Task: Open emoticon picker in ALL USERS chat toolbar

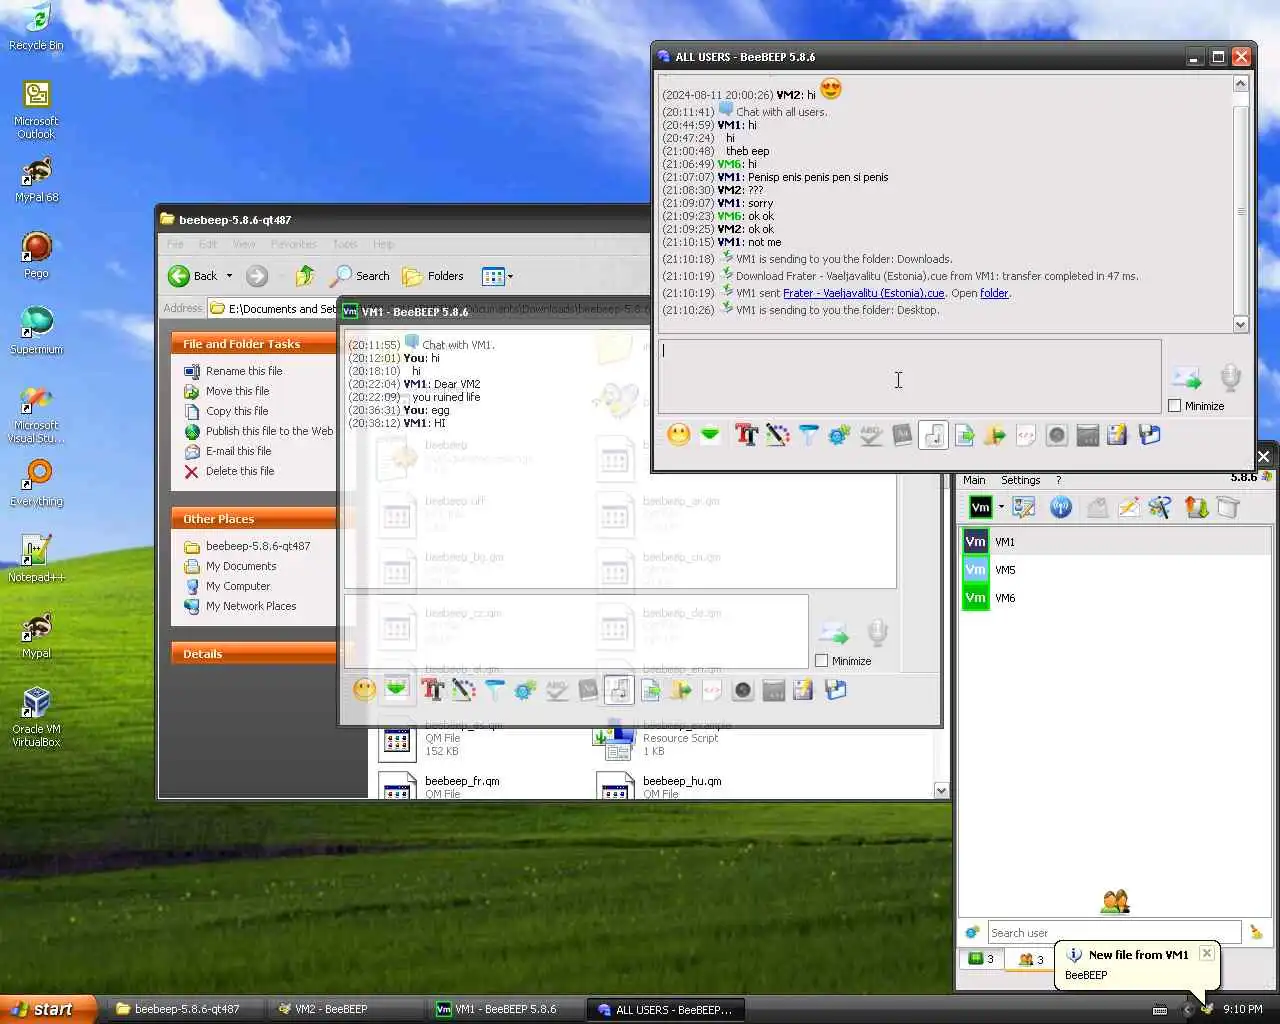Action: tap(679, 434)
